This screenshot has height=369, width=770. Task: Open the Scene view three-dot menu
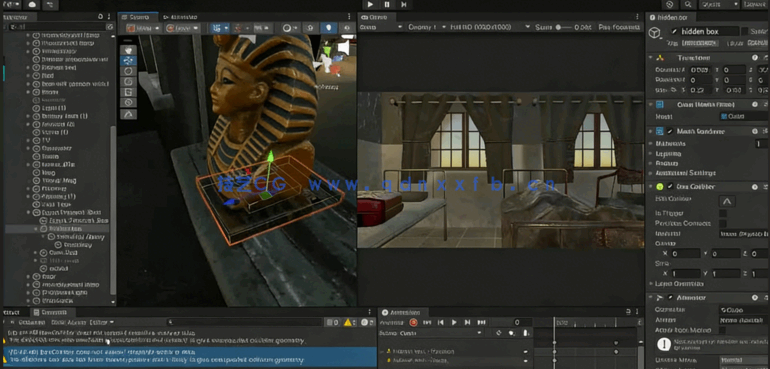coord(349,17)
